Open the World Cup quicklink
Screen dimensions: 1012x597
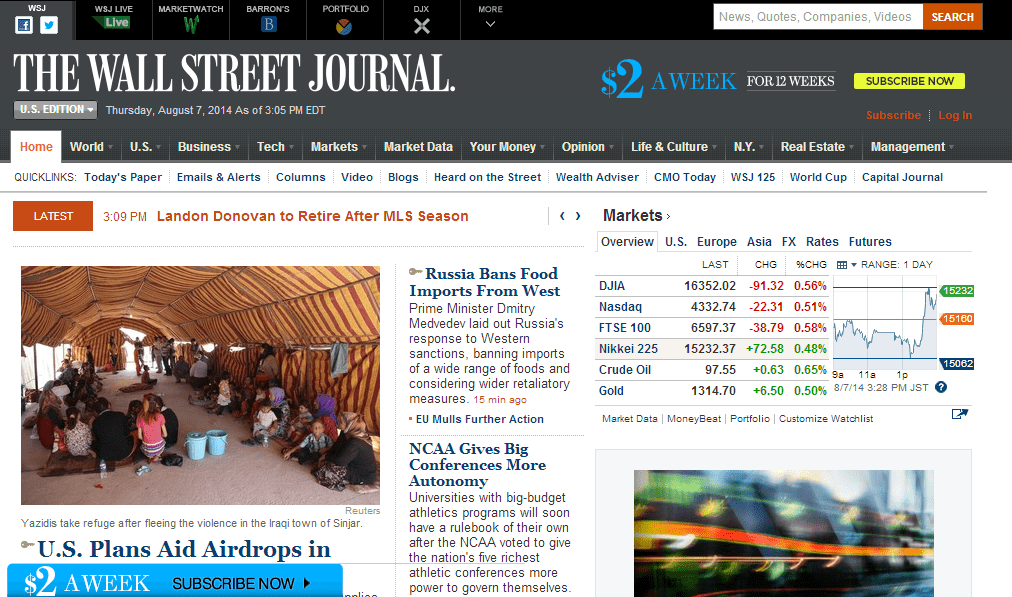click(818, 177)
